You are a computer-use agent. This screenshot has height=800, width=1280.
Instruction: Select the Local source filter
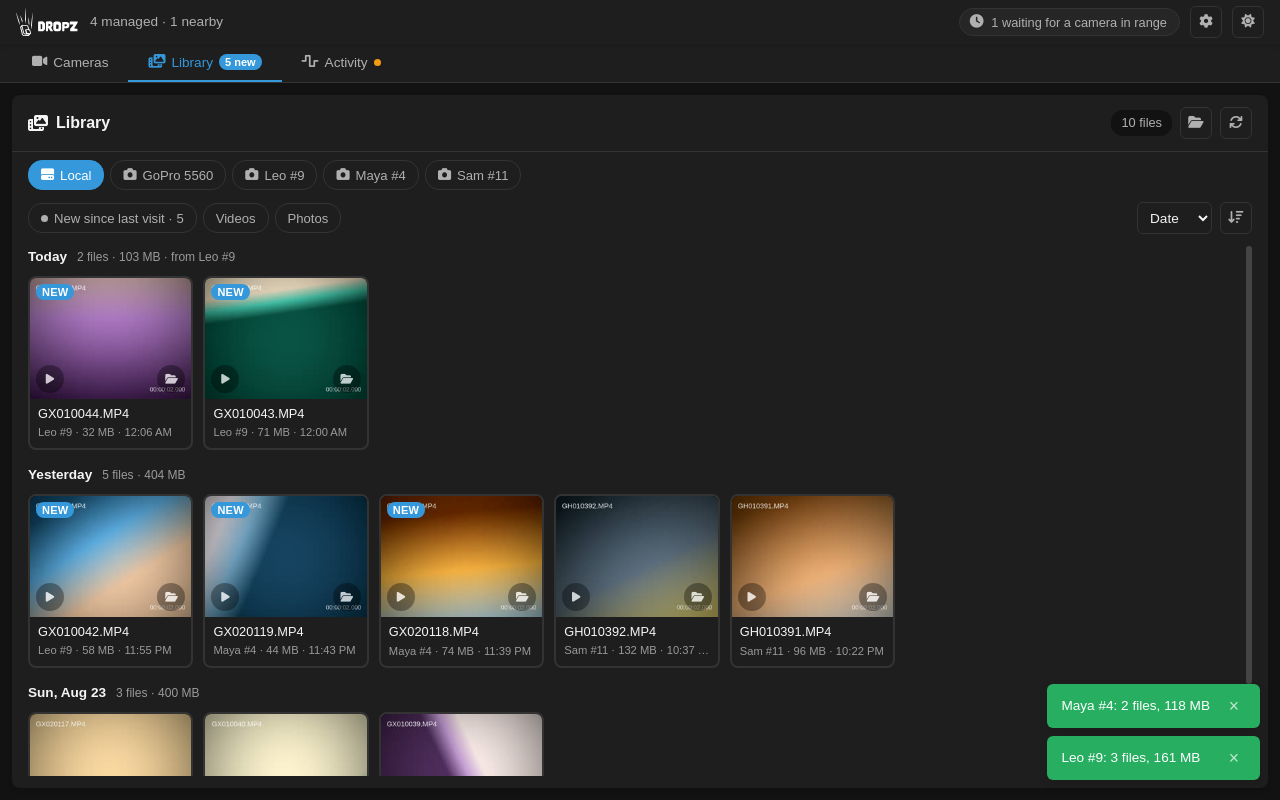[66, 175]
